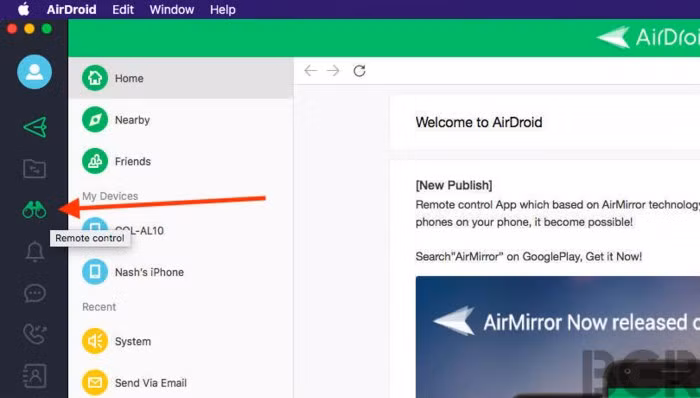Open Remote control binoculars icon
The width and height of the screenshot is (700, 398).
coord(34,209)
